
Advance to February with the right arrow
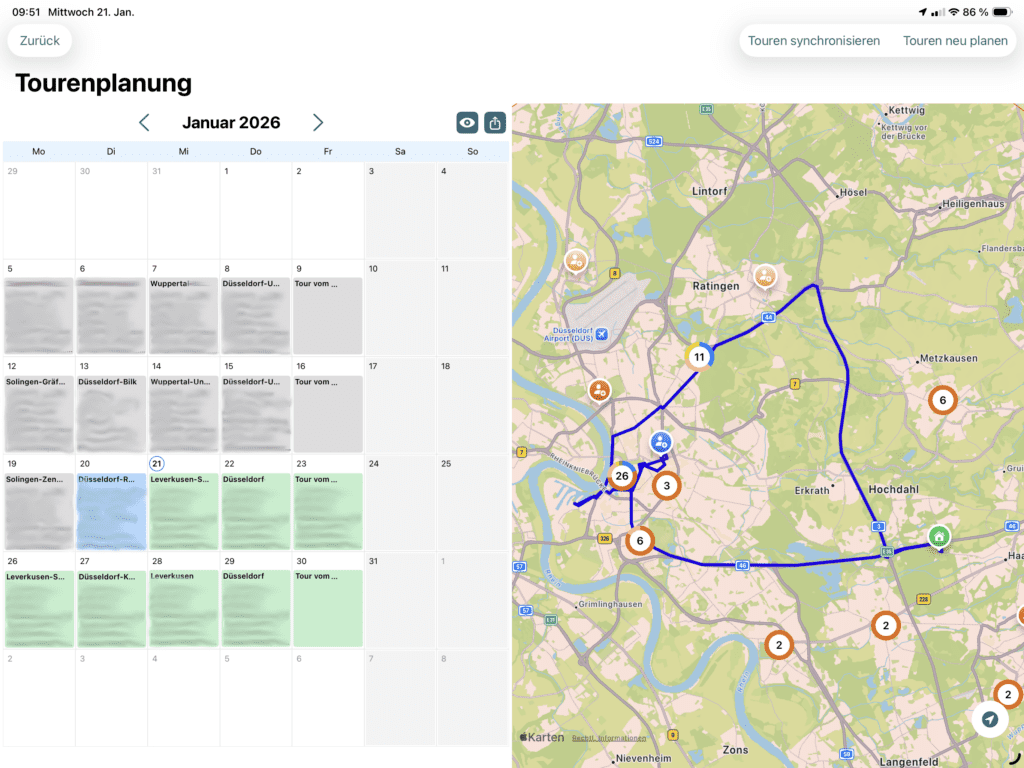pos(318,122)
